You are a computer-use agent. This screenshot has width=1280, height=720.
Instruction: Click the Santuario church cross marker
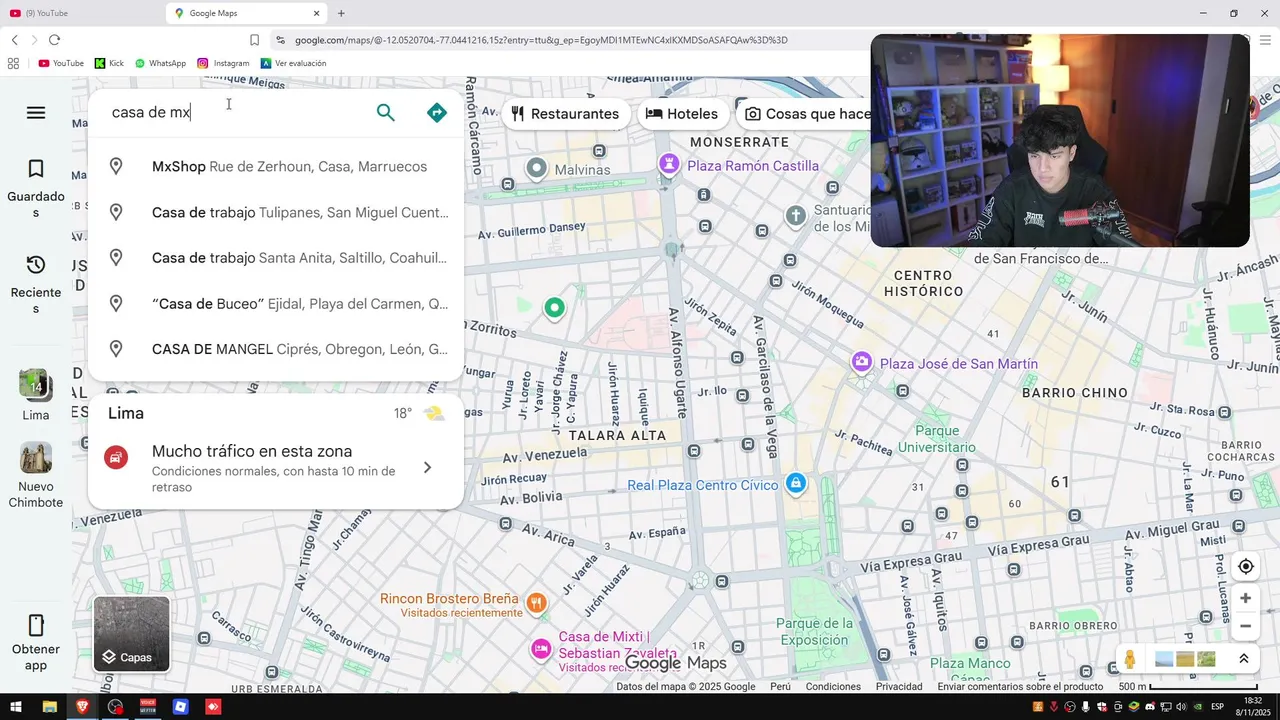(795, 215)
